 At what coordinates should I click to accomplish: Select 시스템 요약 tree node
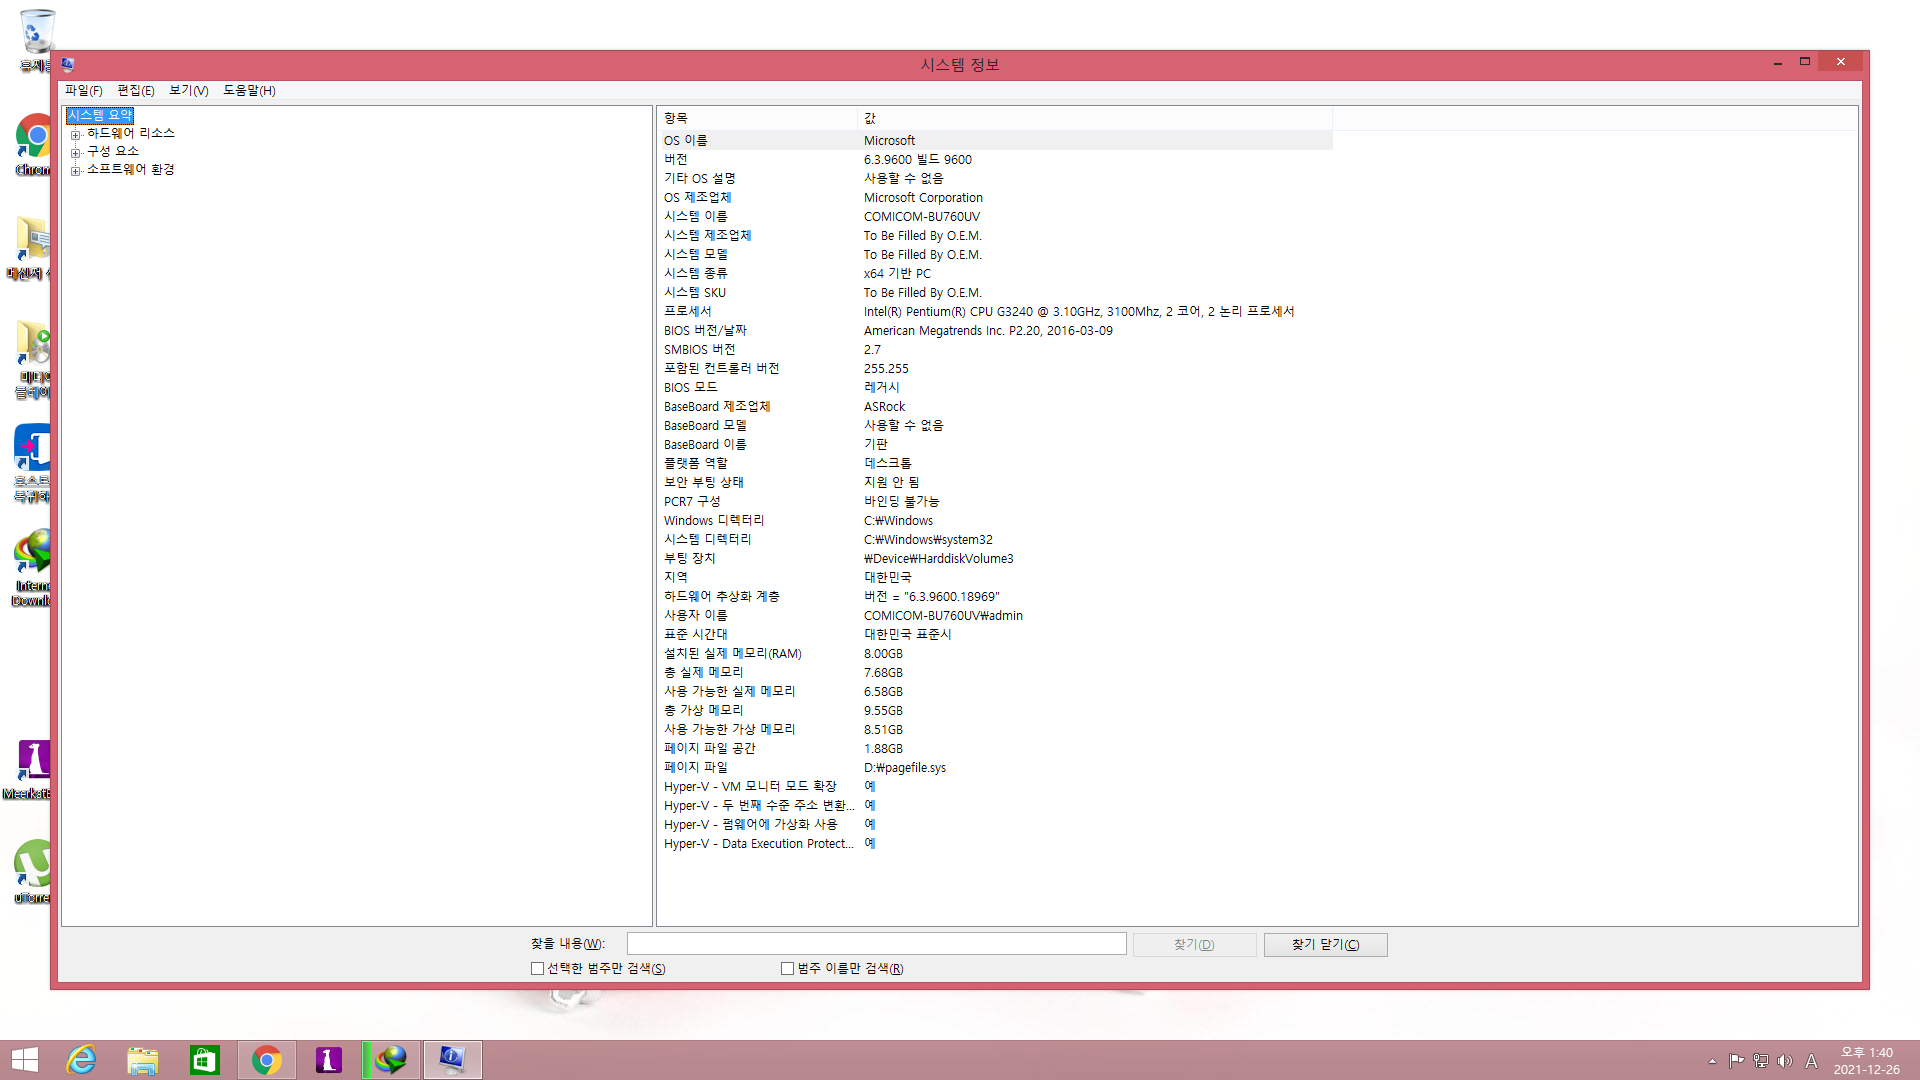[x=100, y=115]
